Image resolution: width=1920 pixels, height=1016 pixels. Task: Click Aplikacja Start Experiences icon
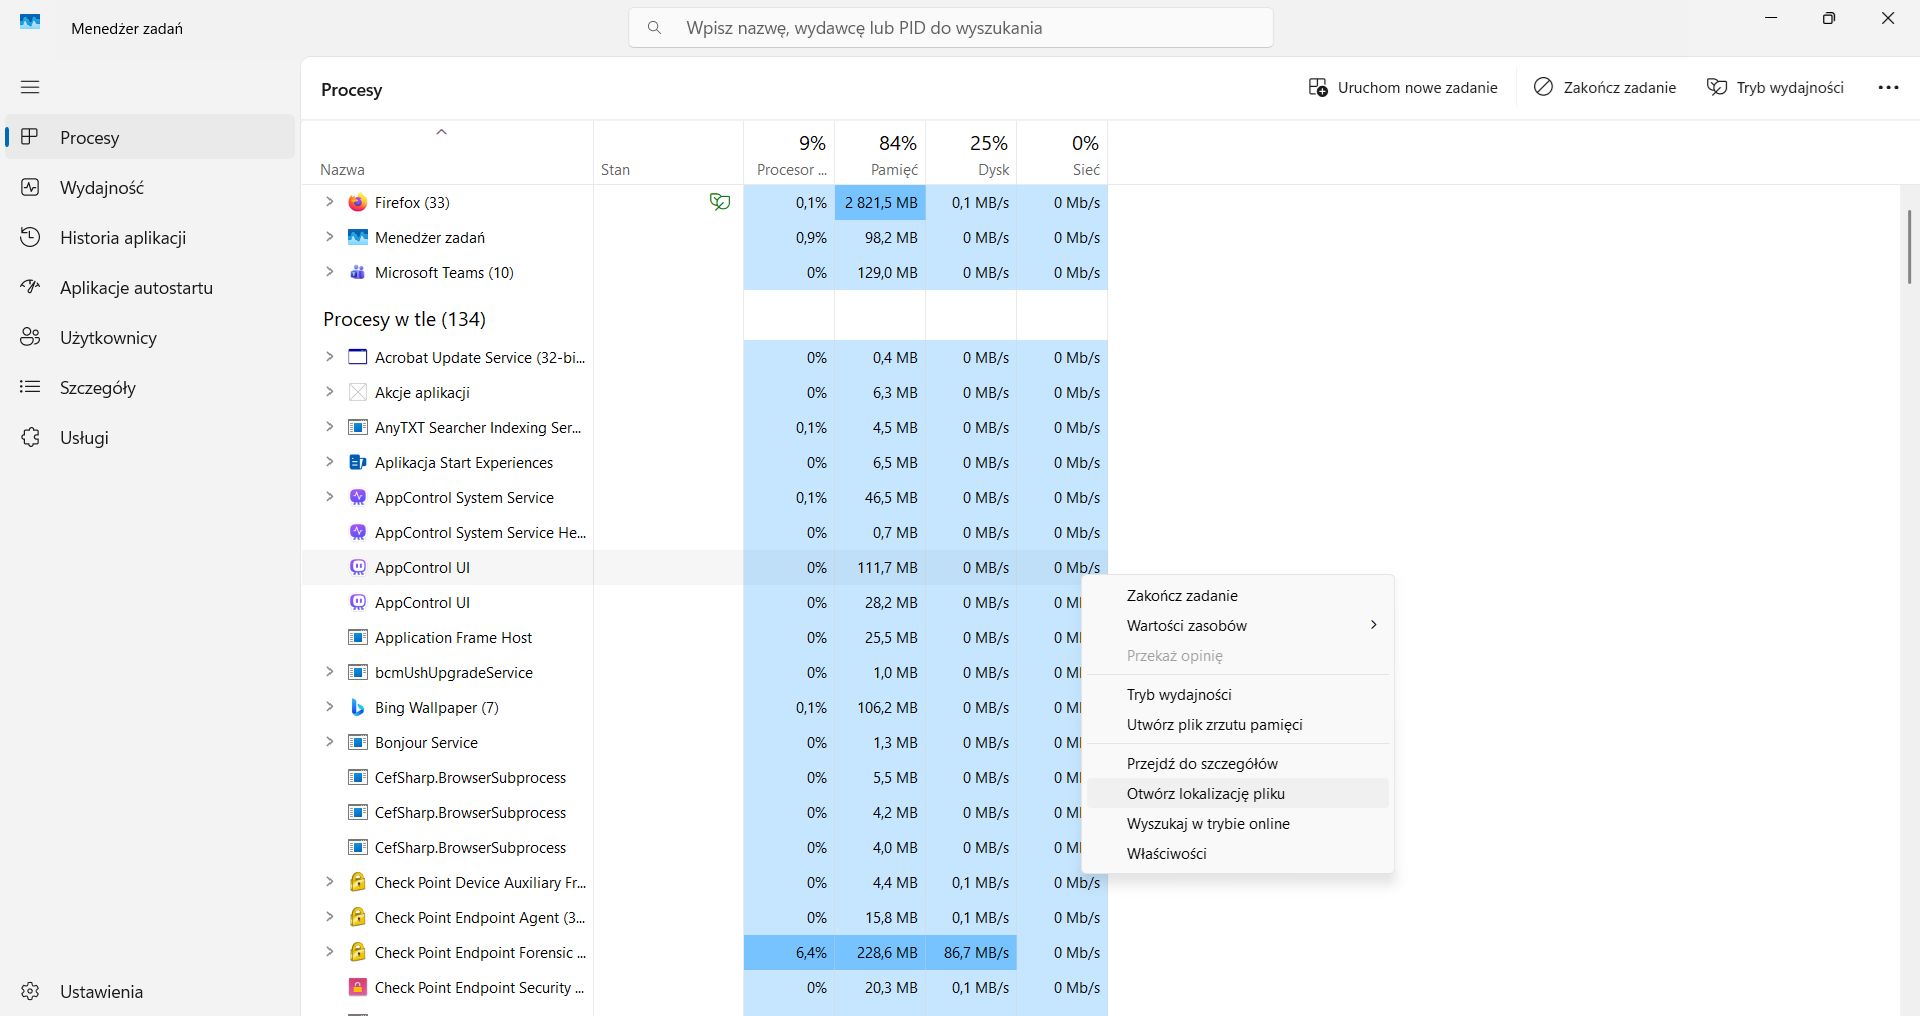(357, 462)
